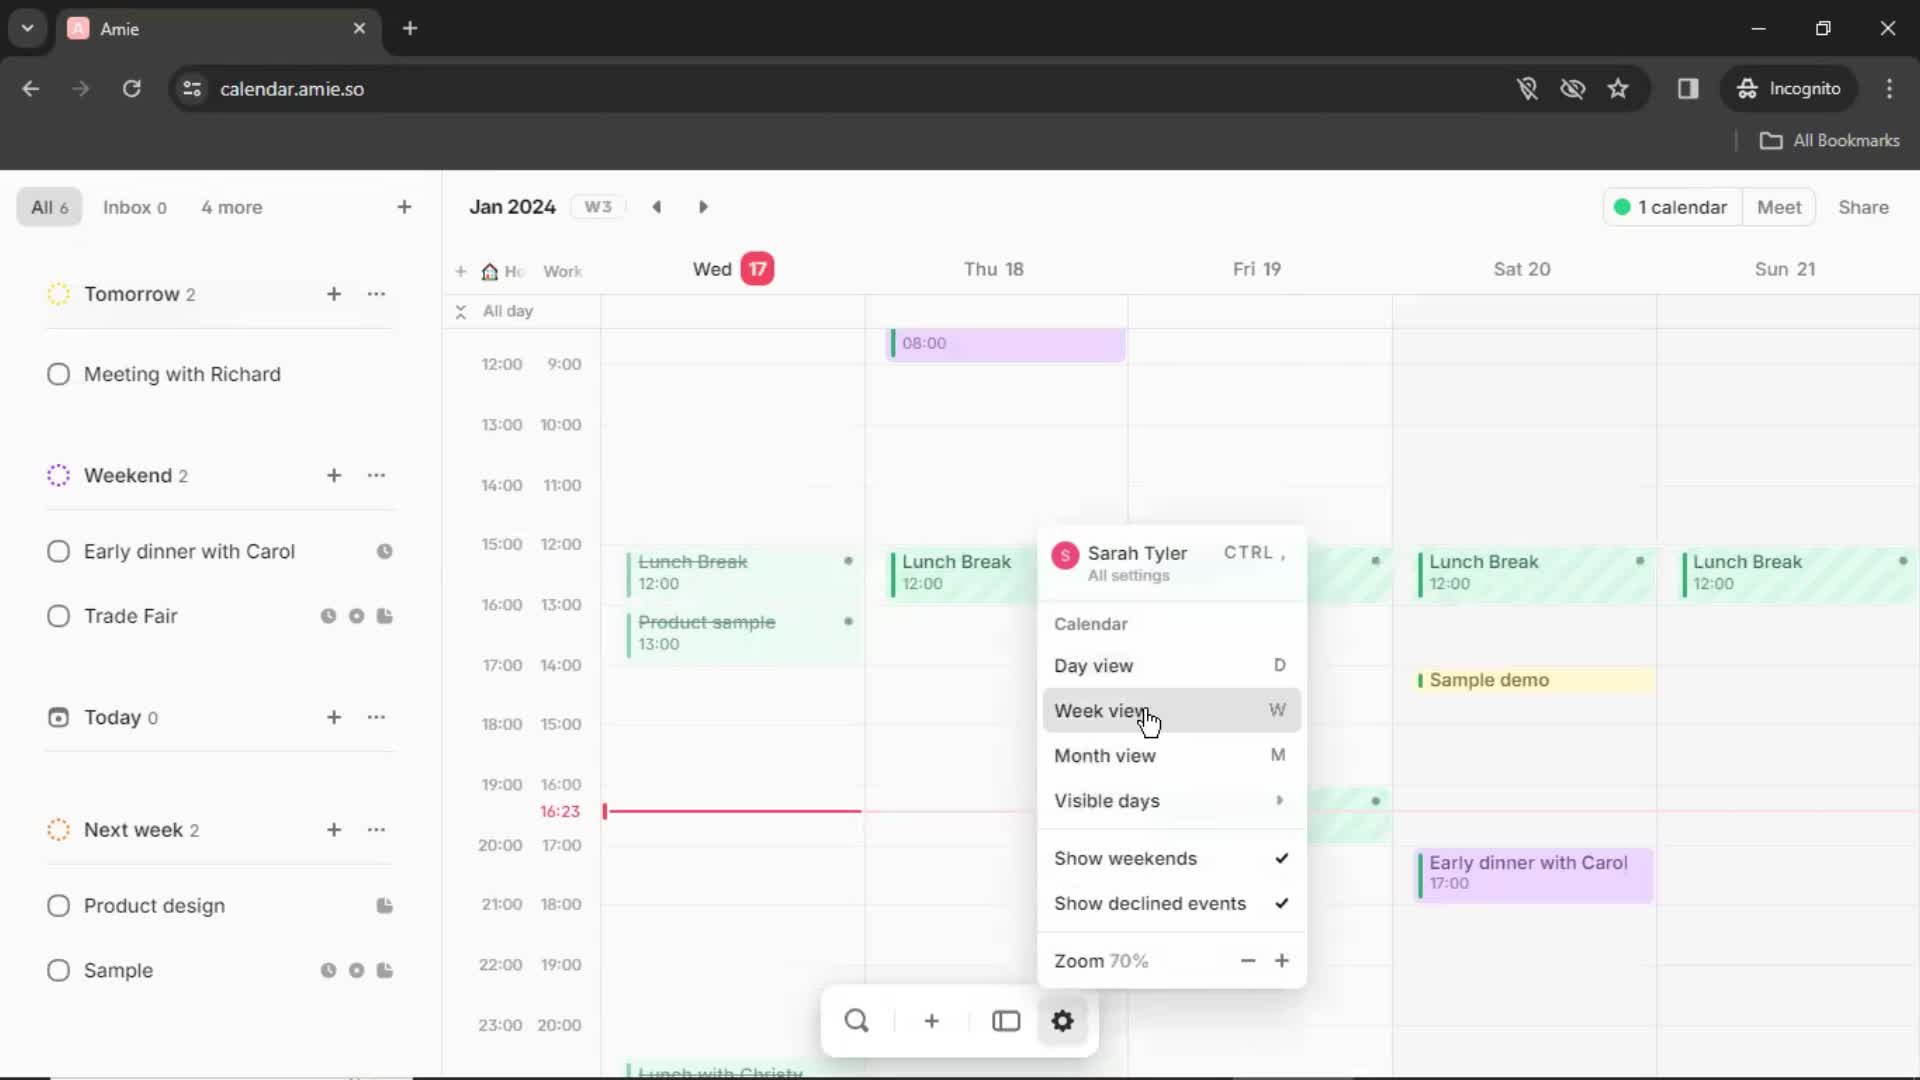Select Month view from the context menu
The width and height of the screenshot is (1920, 1080).
[x=1105, y=754]
